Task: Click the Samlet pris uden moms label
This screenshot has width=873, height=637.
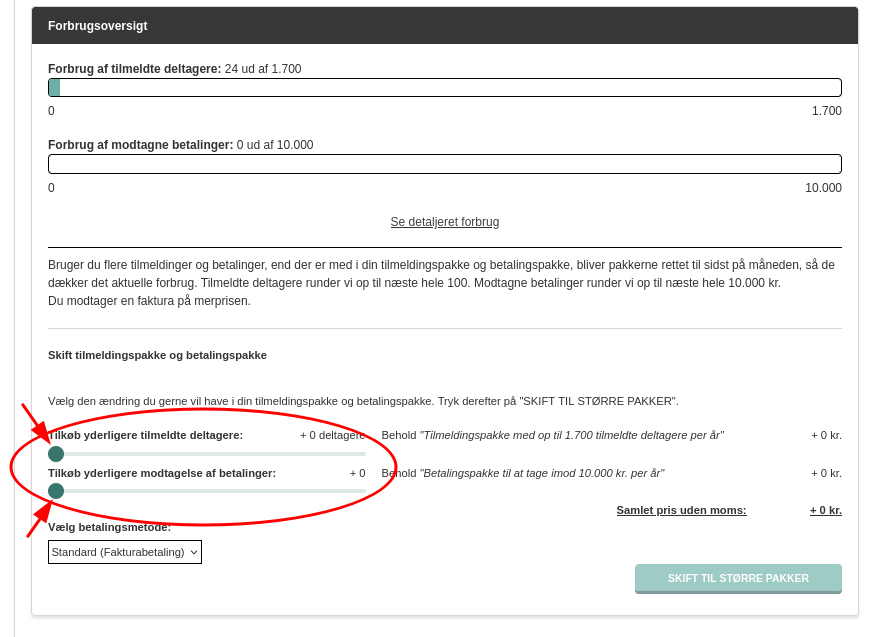Action: (681, 510)
